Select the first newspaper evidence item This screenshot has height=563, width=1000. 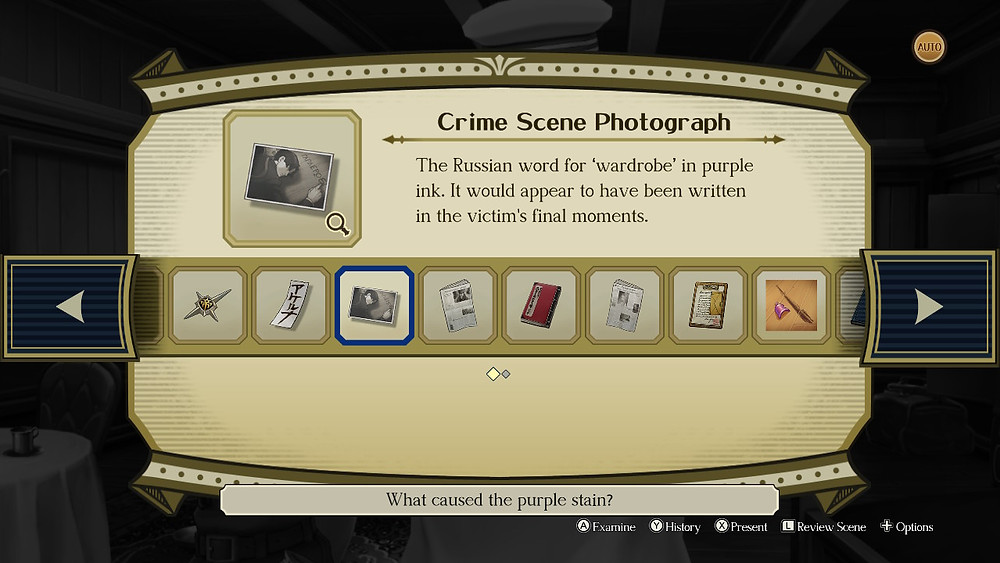click(x=458, y=305)
